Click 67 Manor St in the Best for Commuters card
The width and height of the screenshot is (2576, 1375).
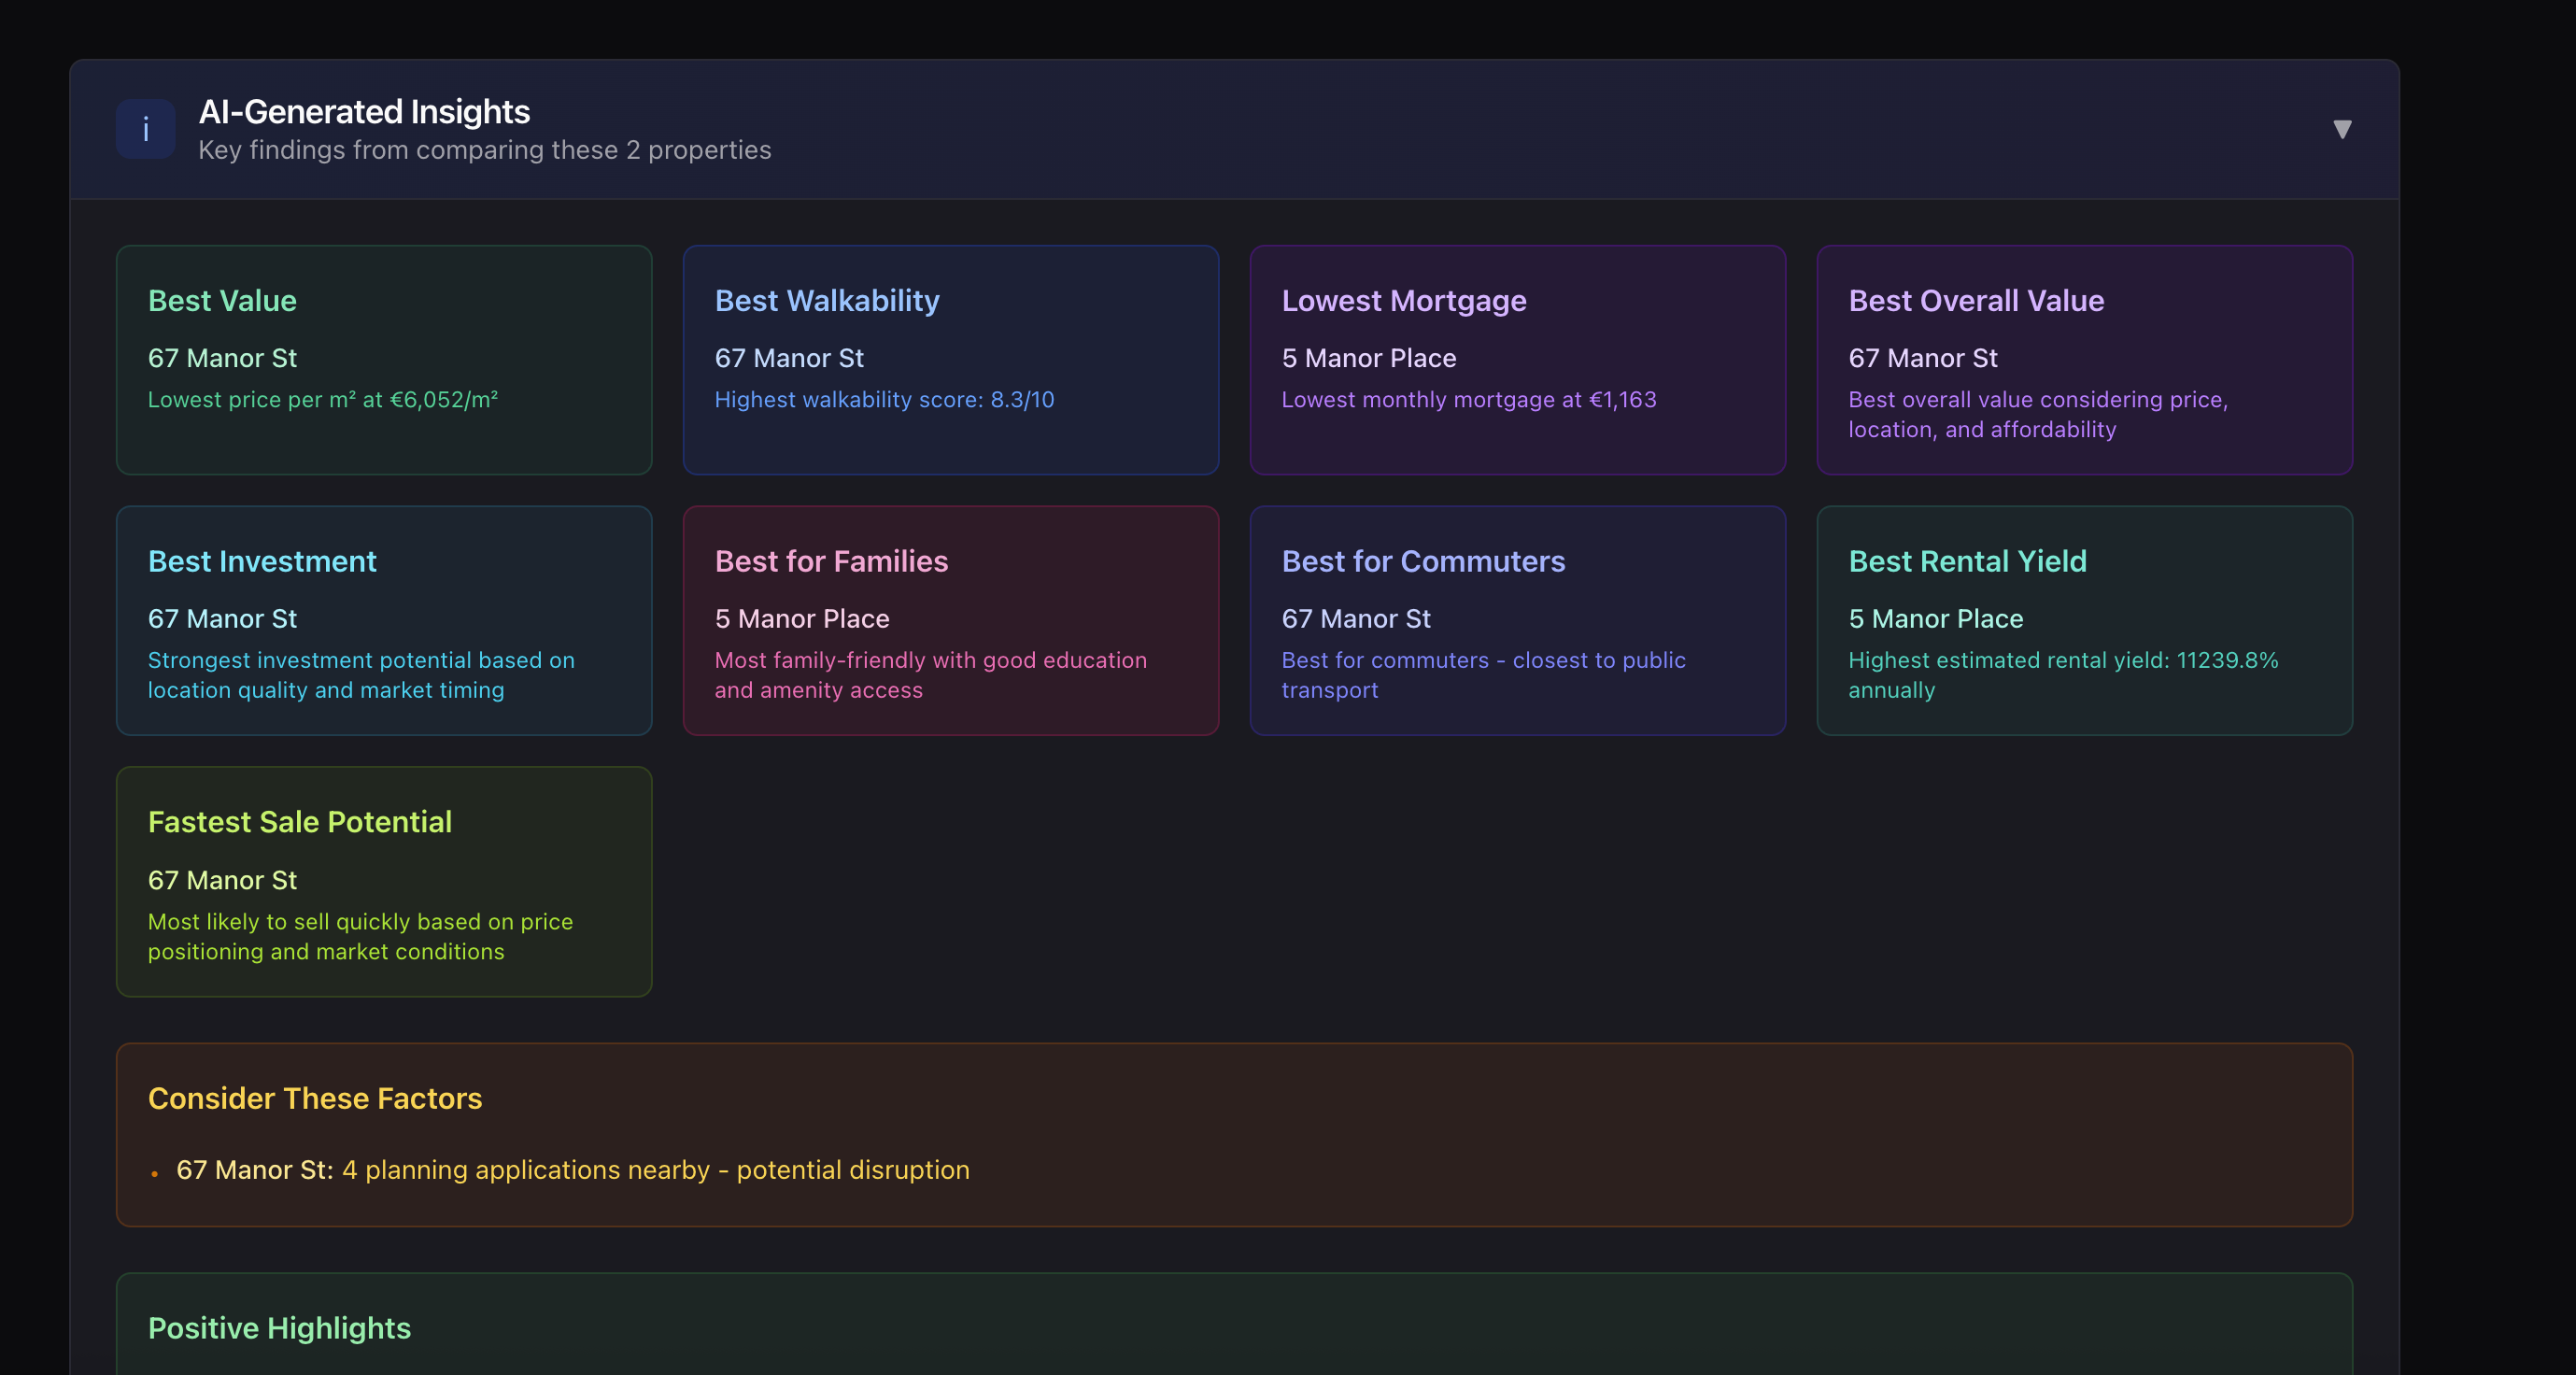click(x=1356, y=618)
